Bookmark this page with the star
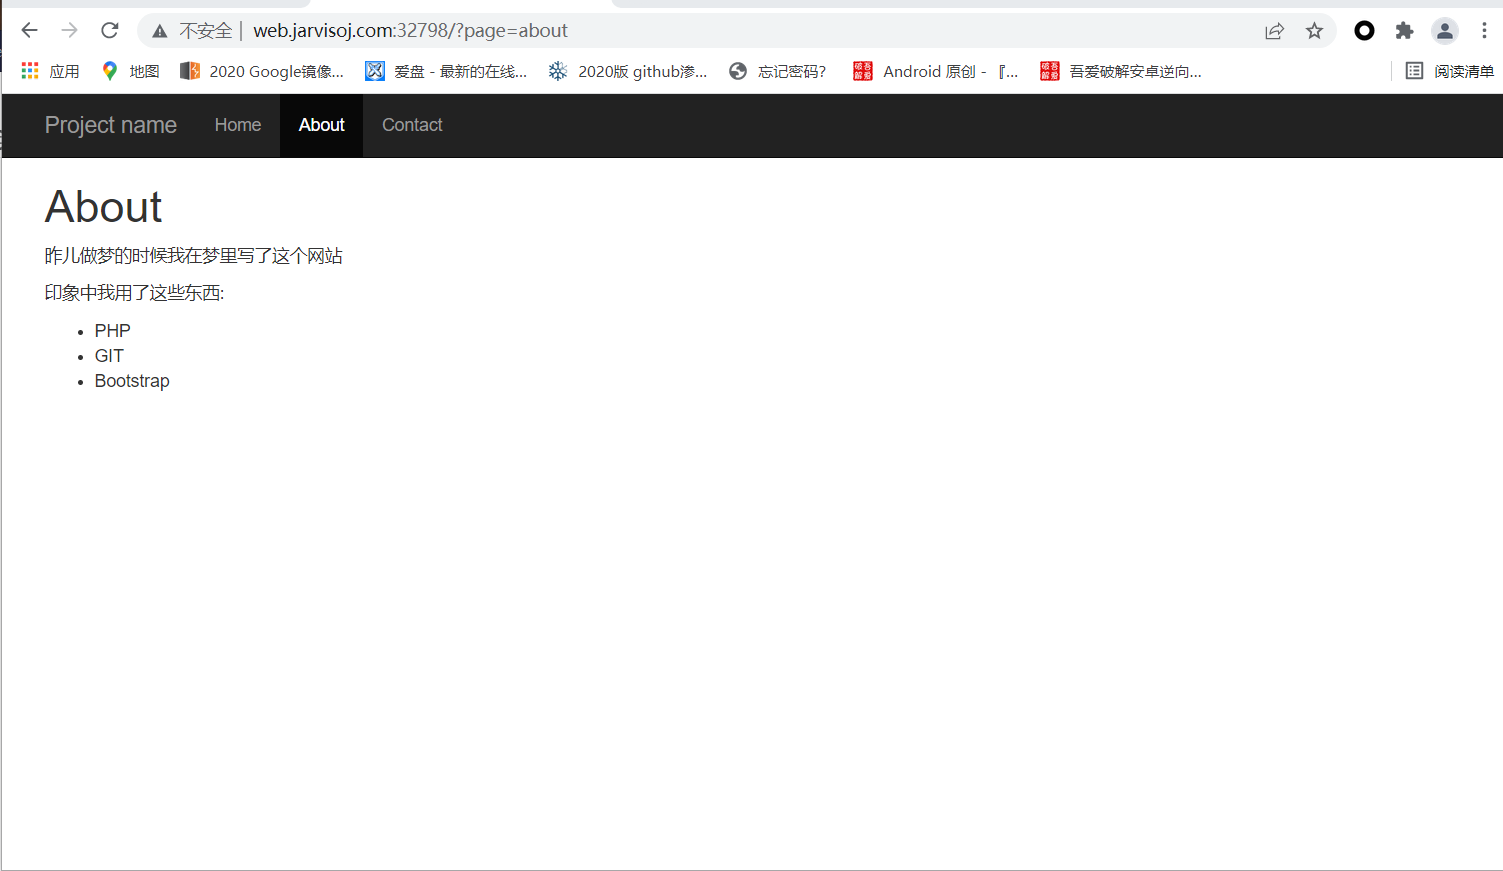 point(1314,31)
